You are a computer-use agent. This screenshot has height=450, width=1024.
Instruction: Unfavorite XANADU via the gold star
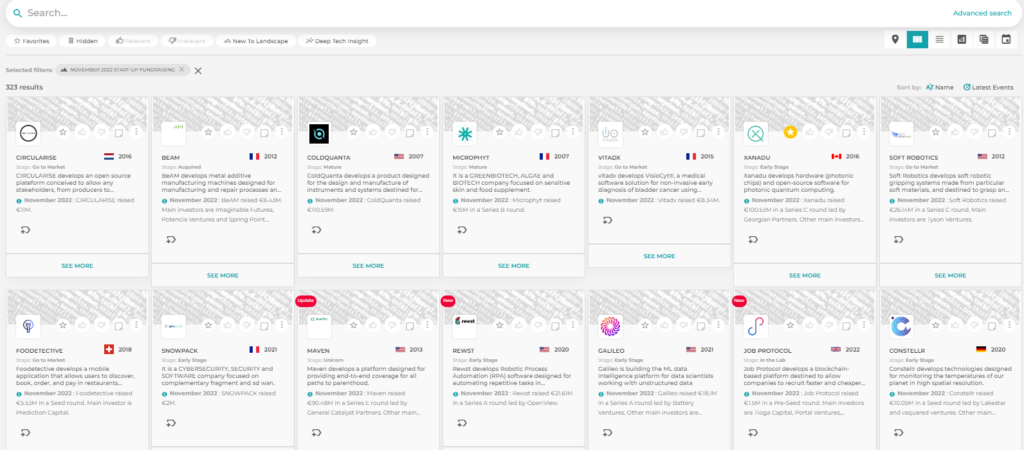point(791,132)
